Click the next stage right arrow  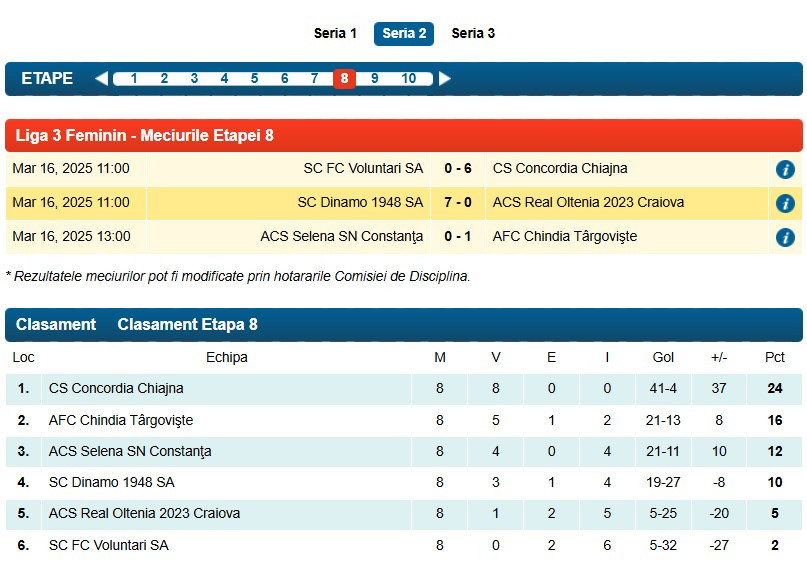tap(445, 79)
